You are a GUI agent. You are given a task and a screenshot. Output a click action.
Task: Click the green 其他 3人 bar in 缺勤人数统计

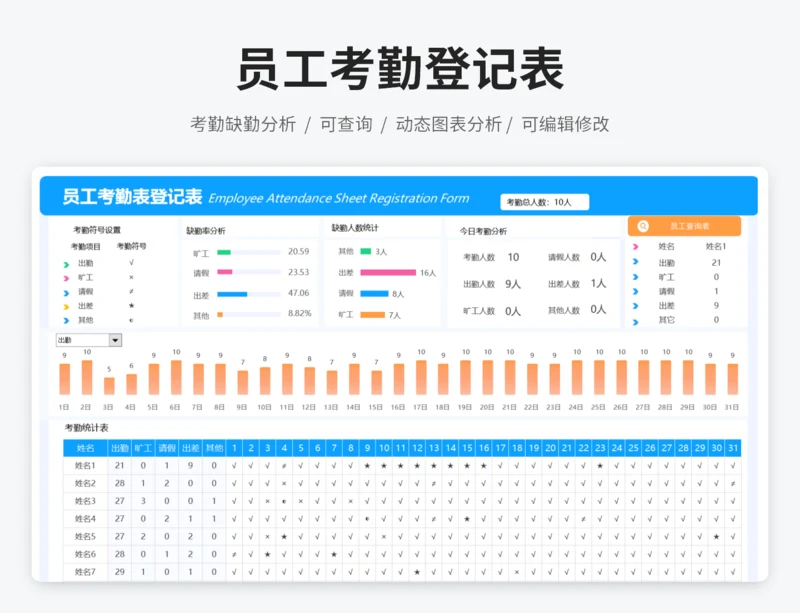click(366, 251)
